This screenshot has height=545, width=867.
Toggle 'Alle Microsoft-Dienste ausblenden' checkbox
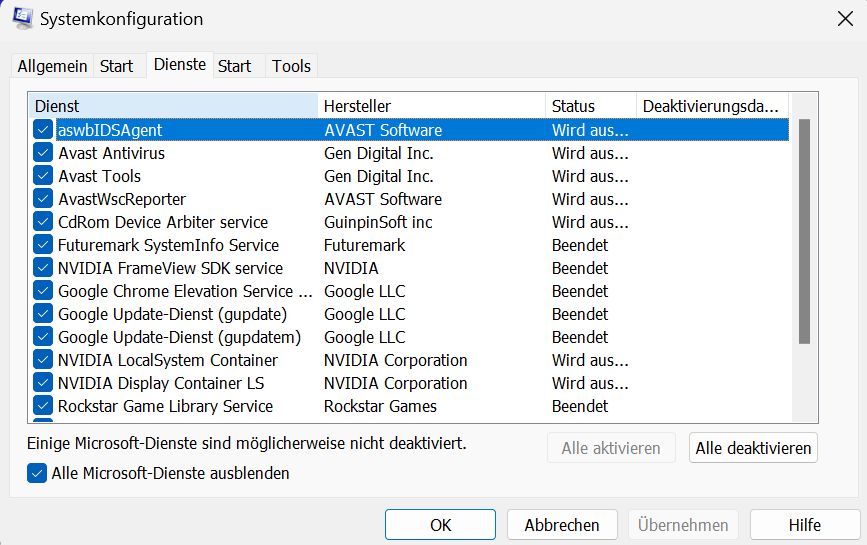(36, 473)
